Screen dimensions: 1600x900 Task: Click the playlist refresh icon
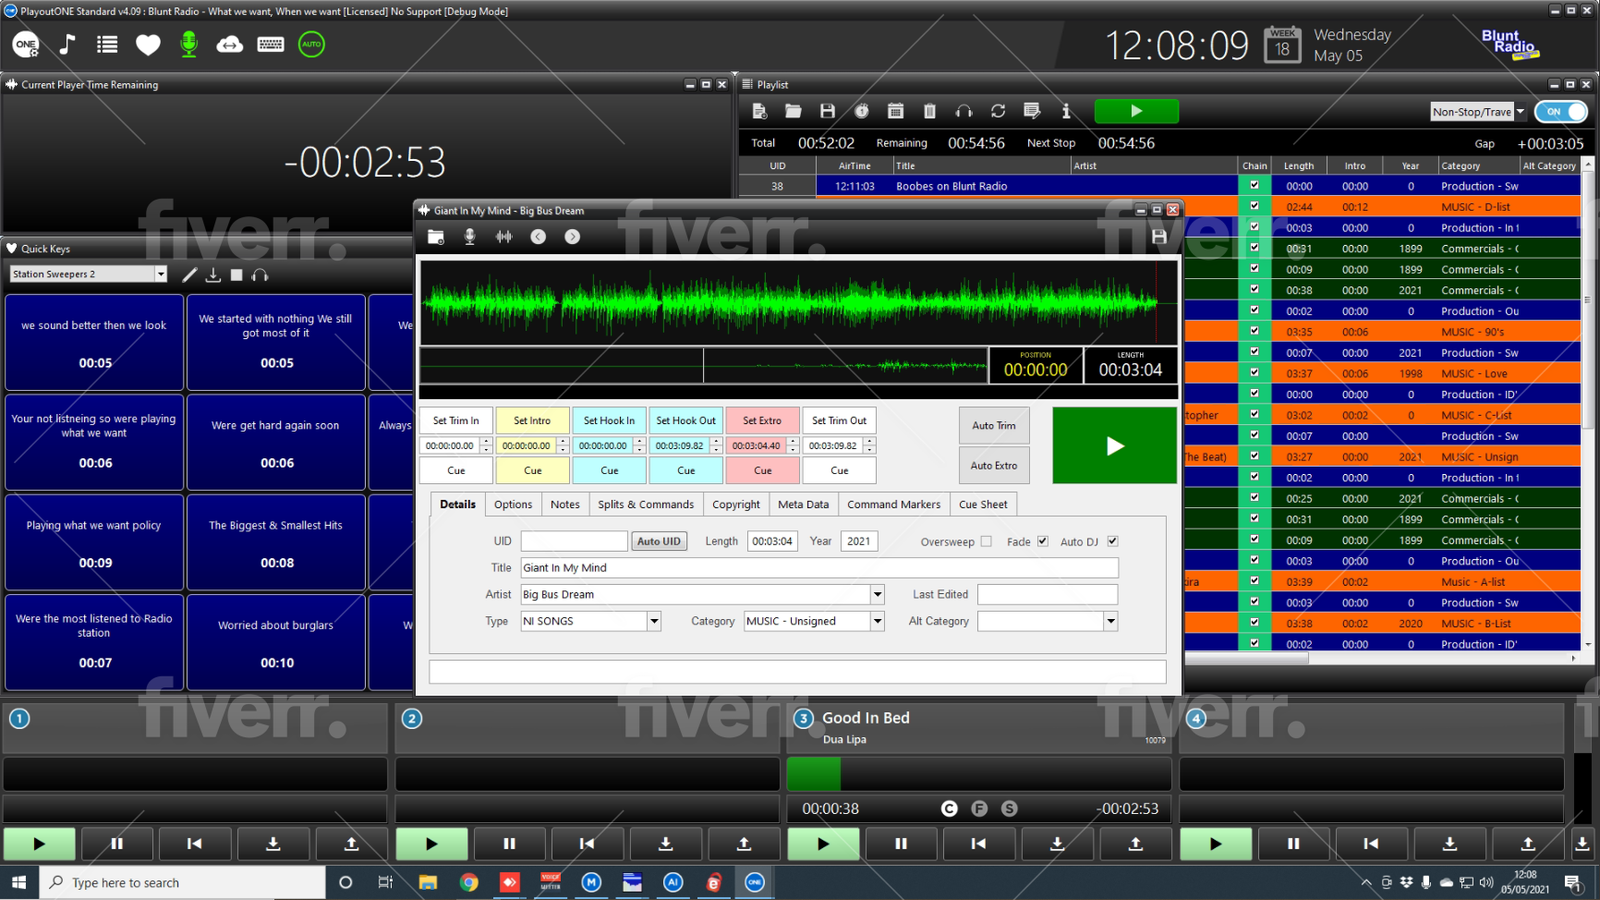click(x=997, y=111)
